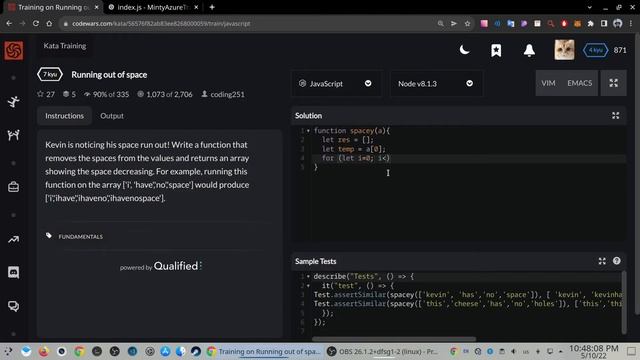Click the 4 kyu rank badge
Image resolution: width=640 pixels, height=360 pixels.
click(596, 50)
